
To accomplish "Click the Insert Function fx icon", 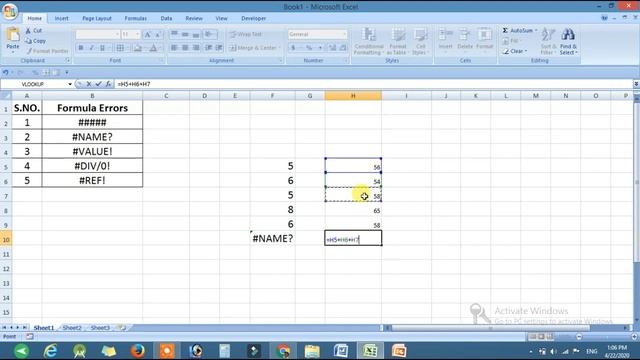I will [x=108, y=84].
